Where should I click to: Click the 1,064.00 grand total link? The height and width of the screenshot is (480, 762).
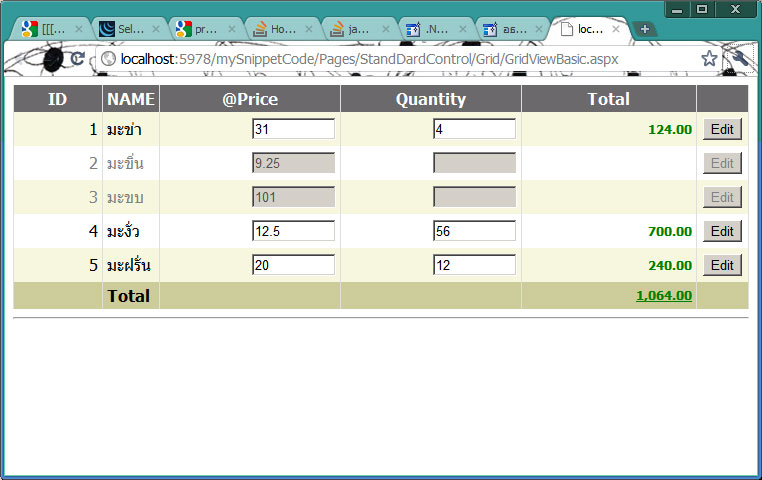pyautogui.click(x=664, y=295)
